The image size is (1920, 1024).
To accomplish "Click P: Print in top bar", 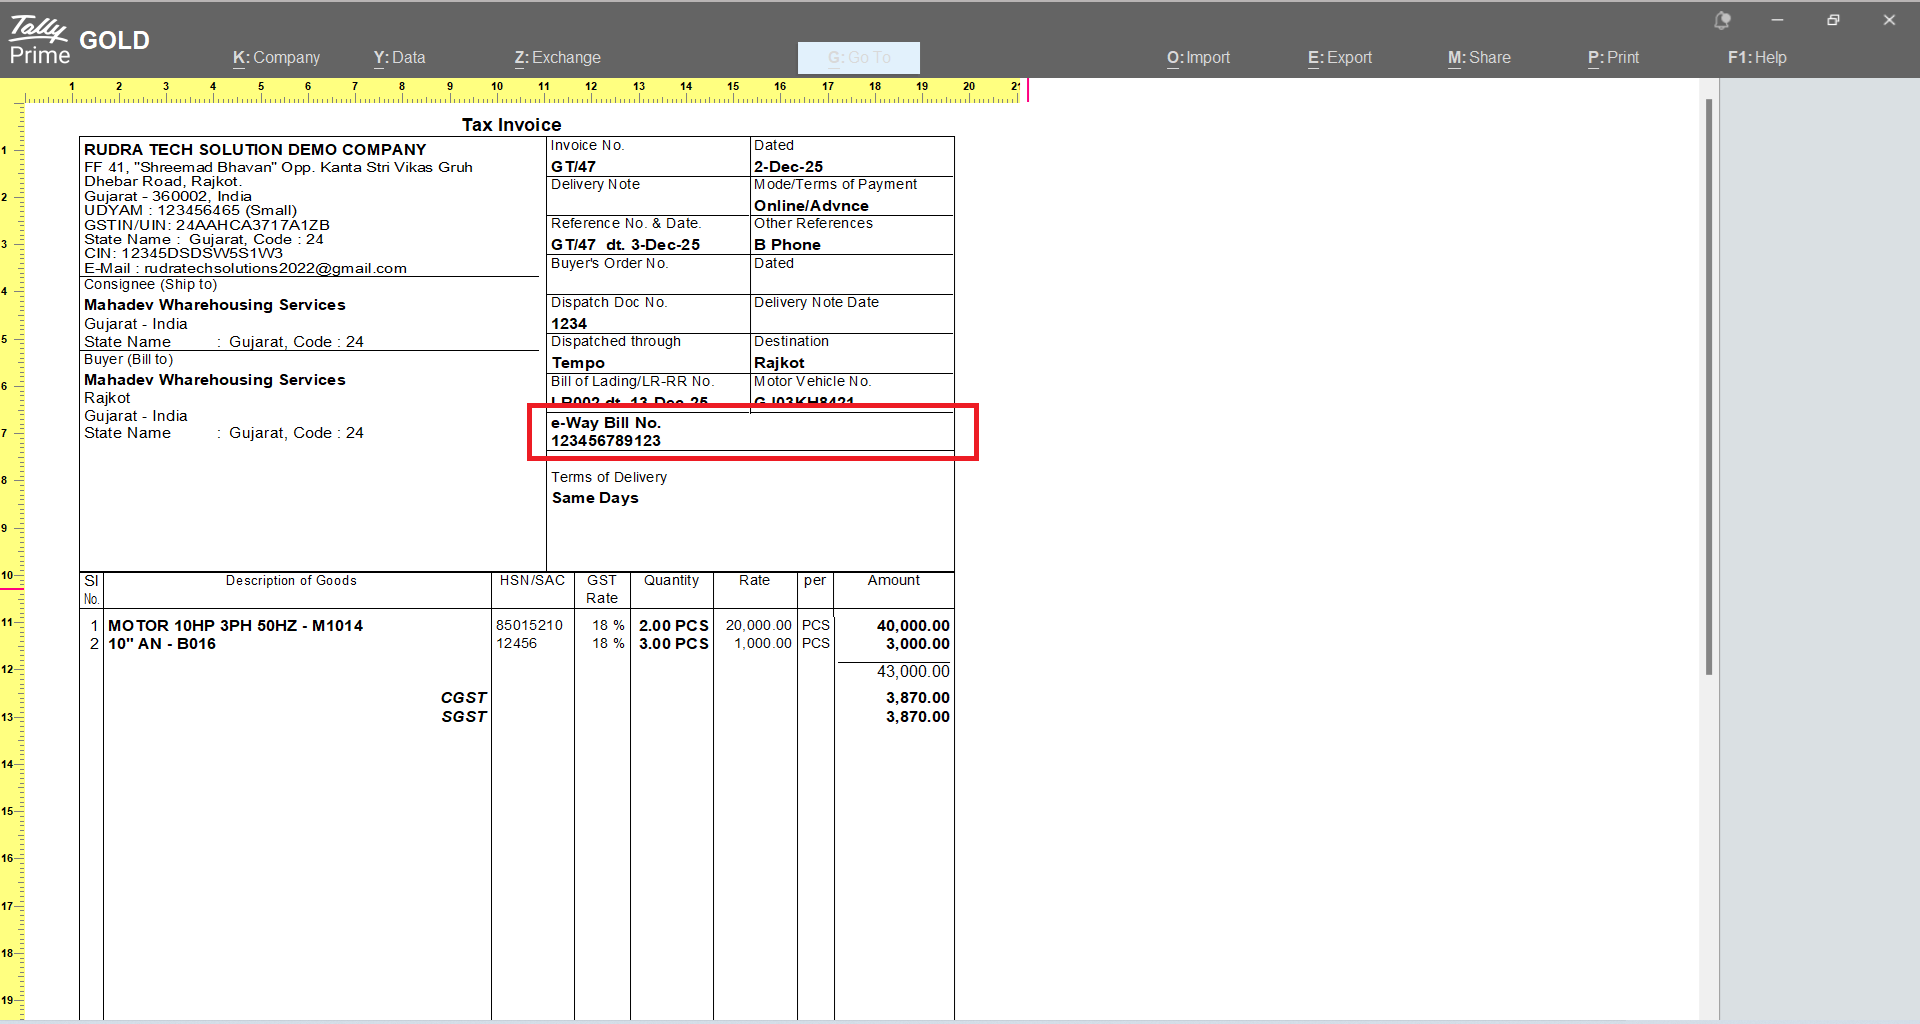I will tap(1613, 58).
